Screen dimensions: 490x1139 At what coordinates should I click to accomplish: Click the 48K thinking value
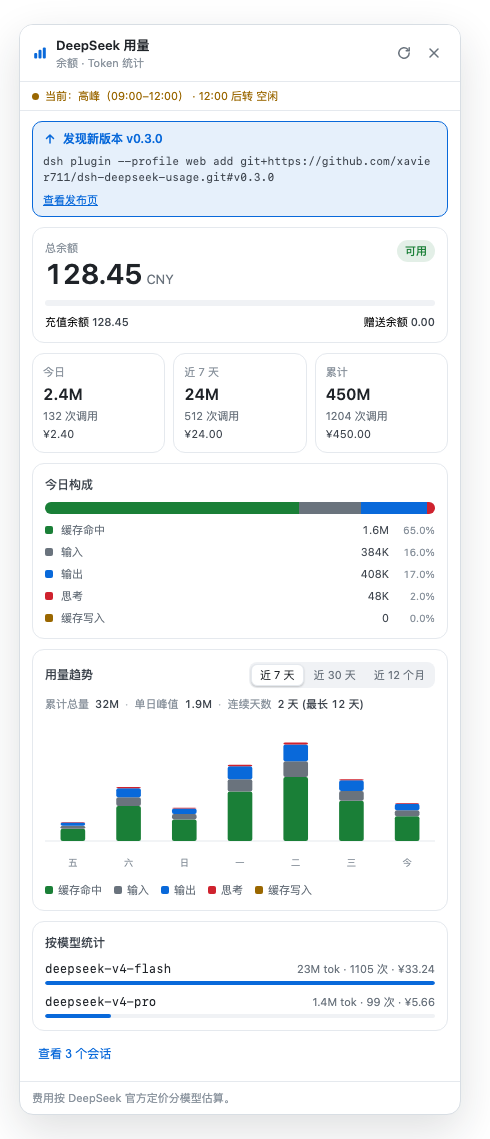point(378,596)
